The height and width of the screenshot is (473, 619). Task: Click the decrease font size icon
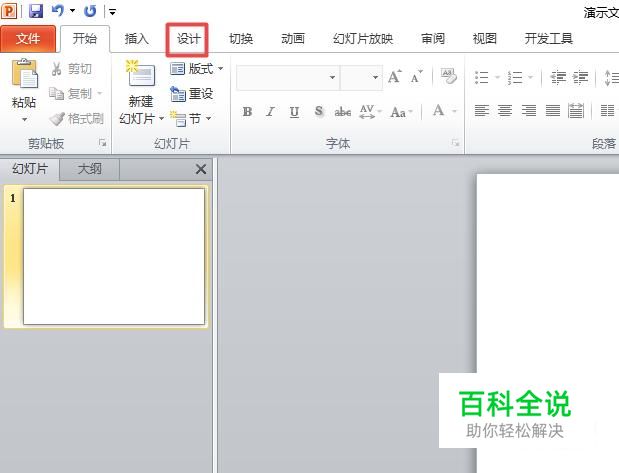point(416,77)
